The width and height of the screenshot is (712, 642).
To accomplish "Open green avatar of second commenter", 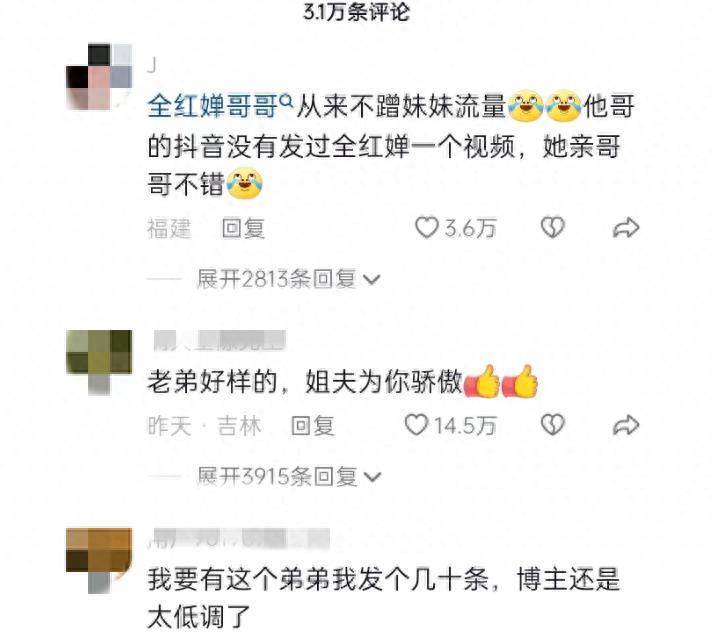I will [x=99, y=362].
